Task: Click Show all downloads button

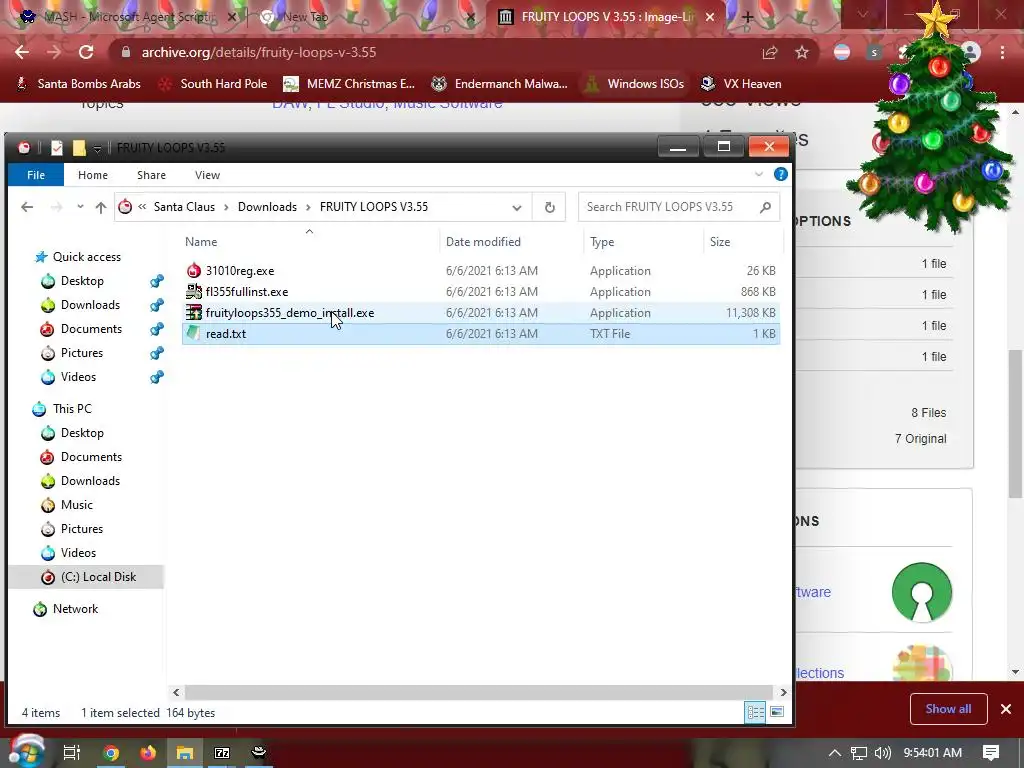Action: [x=948, y=709]
